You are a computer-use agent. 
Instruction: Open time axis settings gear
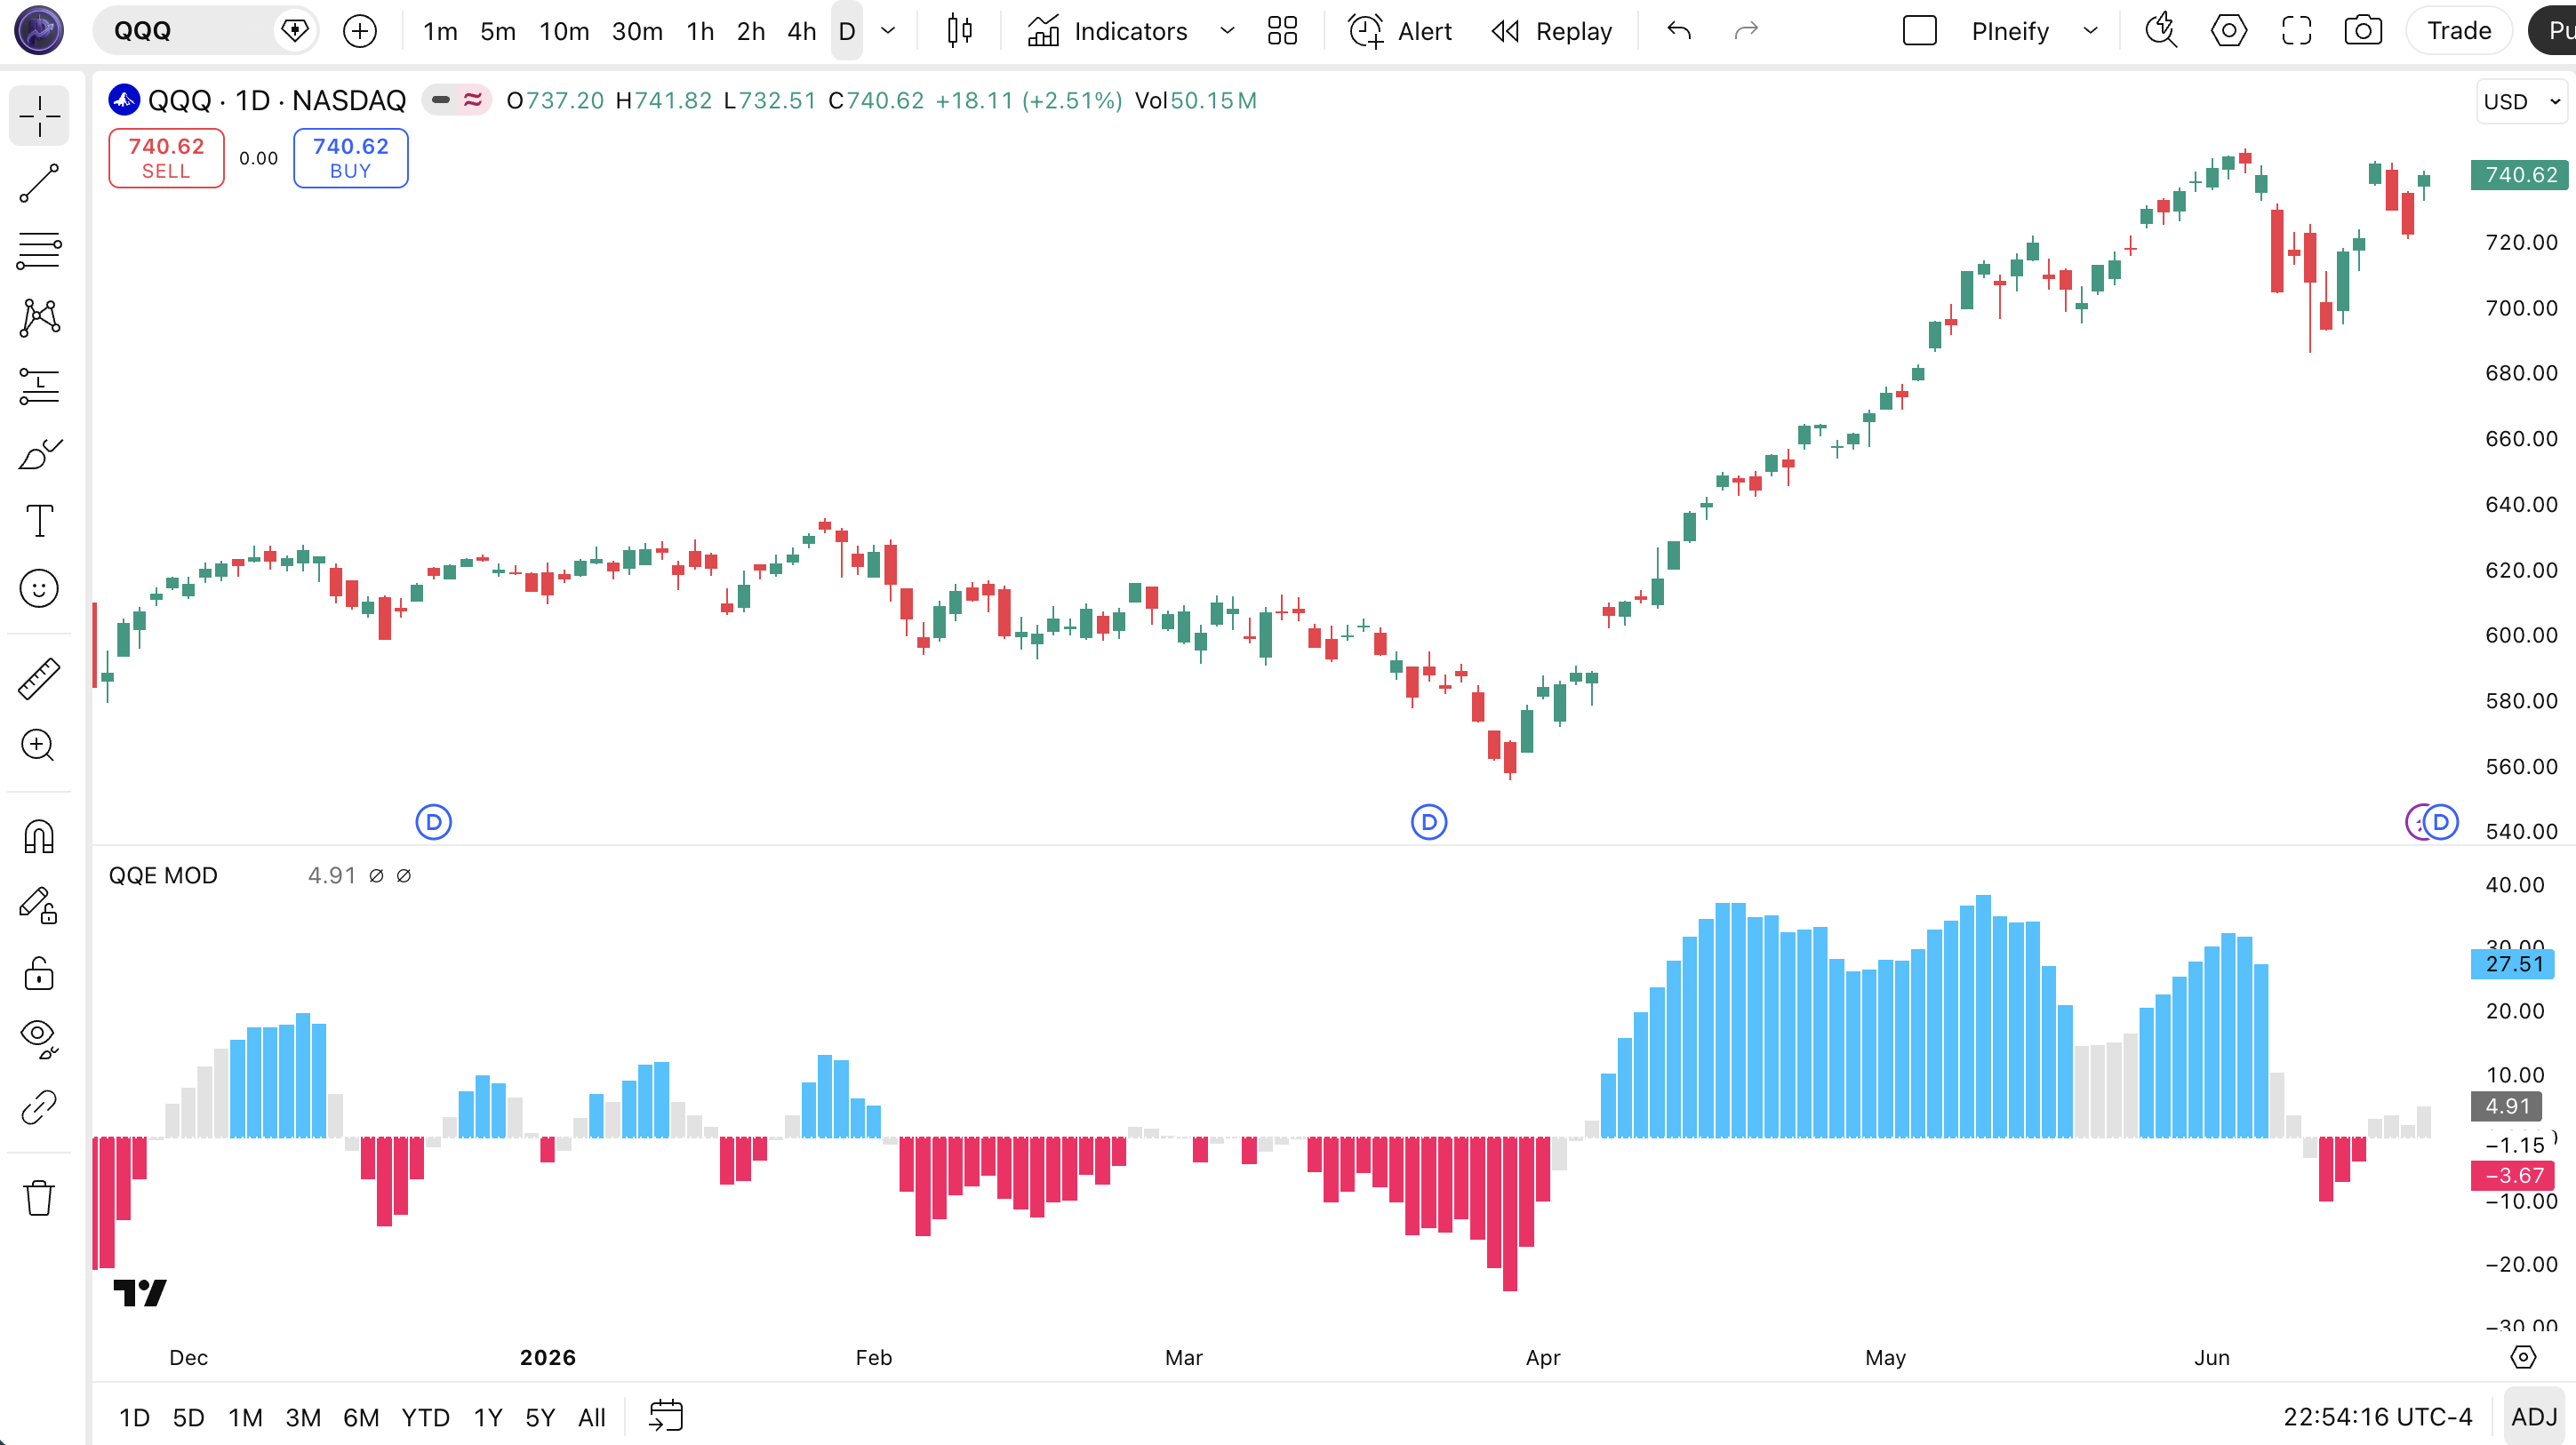[2523, 1357]
